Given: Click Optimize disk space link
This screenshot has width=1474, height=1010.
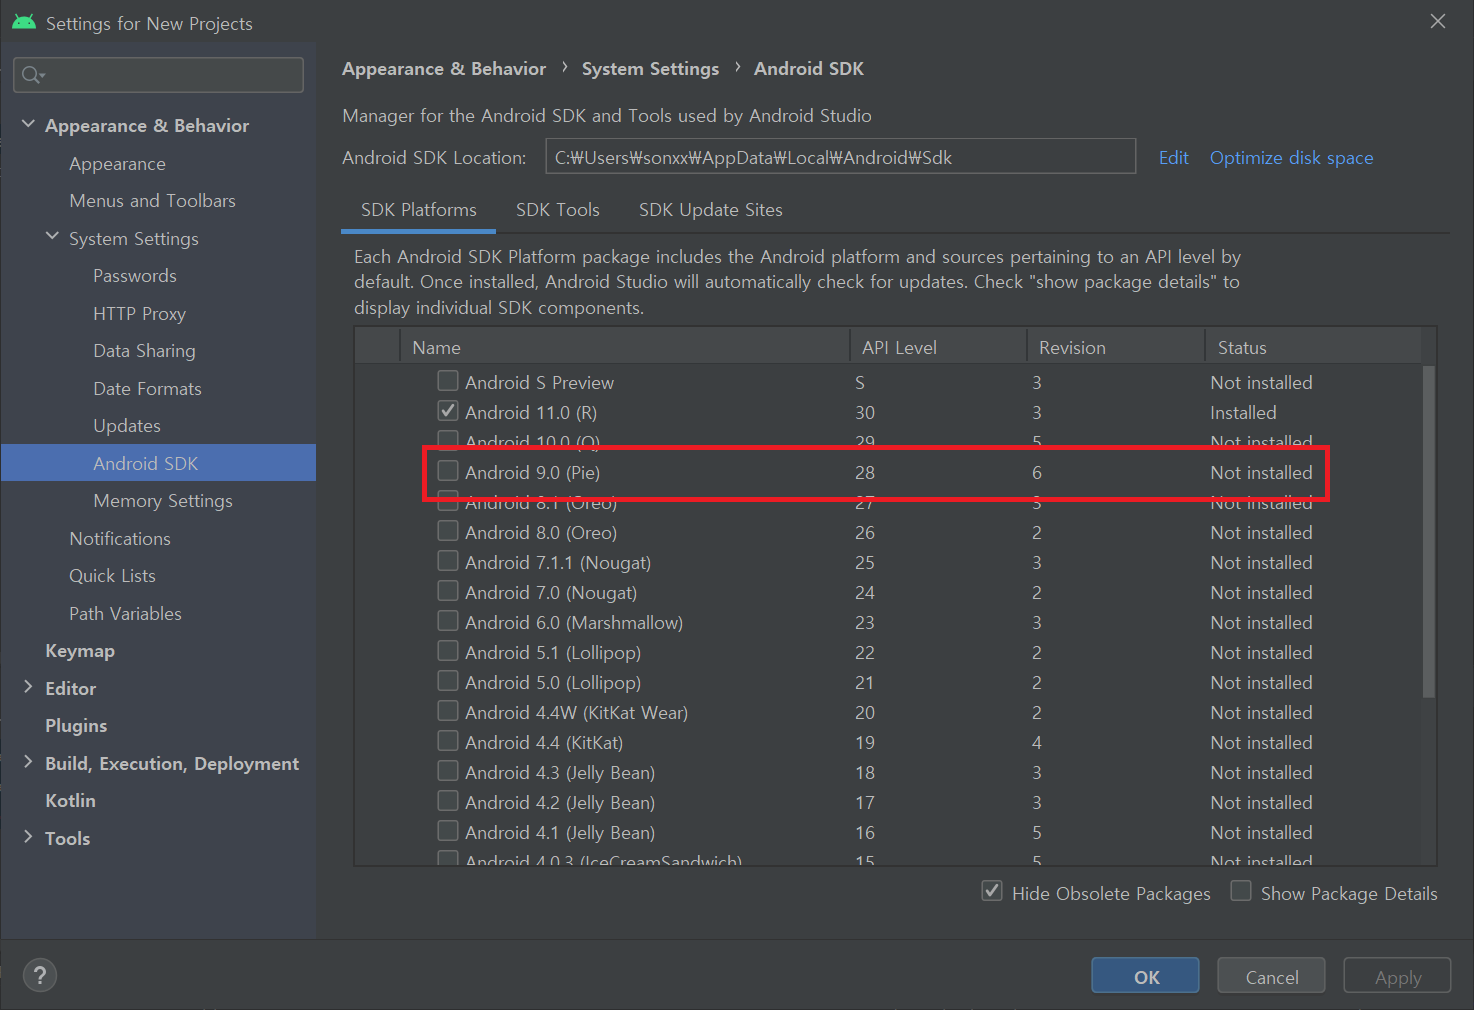Looking at the screenshot, I should click(1291, 158).
